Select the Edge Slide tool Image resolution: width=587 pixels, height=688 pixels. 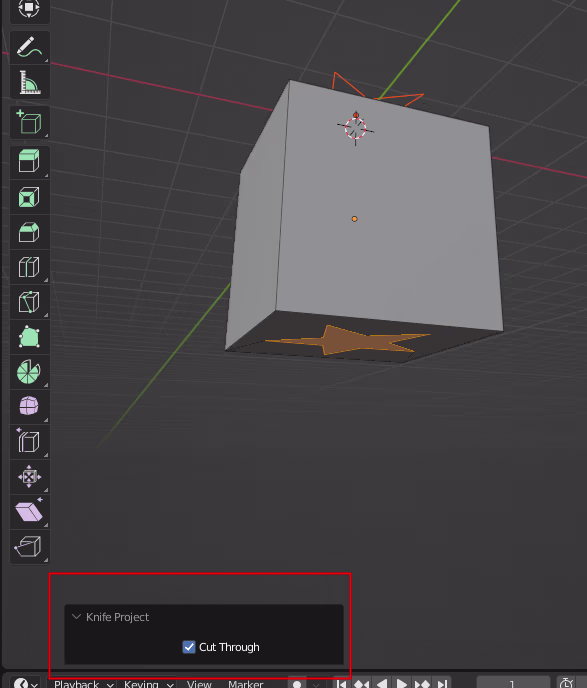click(29, 442)
